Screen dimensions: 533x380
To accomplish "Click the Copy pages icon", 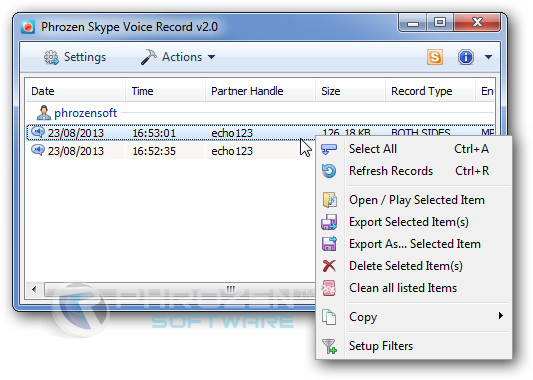I will point(329,317).
